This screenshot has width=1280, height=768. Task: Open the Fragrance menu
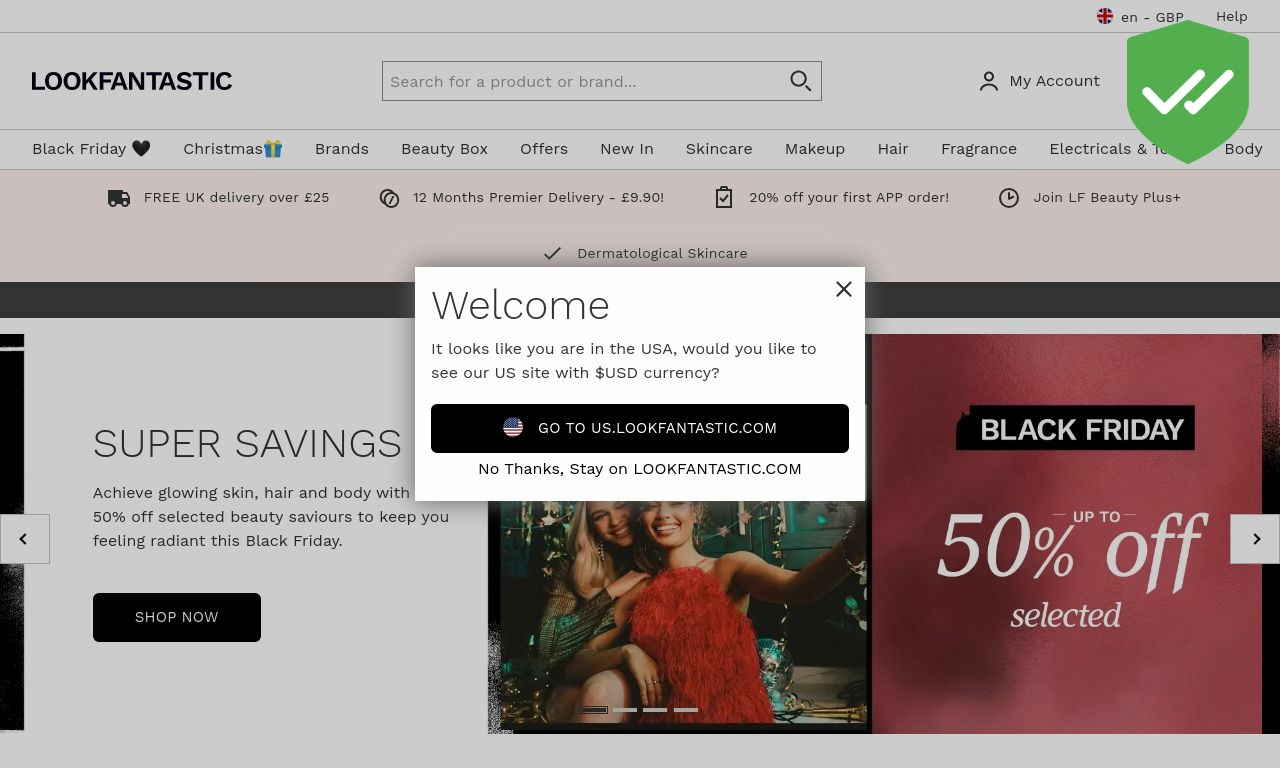pos(979,149)
